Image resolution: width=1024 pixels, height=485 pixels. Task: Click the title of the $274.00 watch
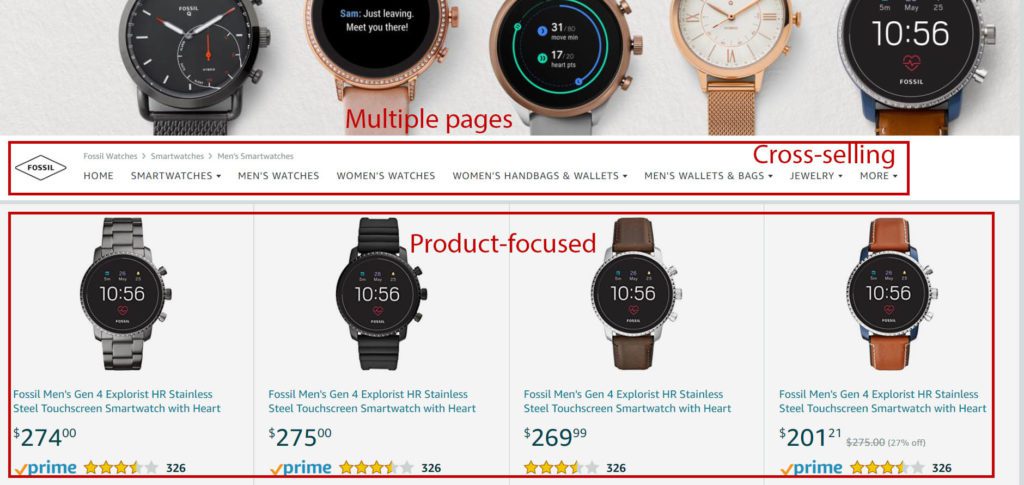(117, 401)
